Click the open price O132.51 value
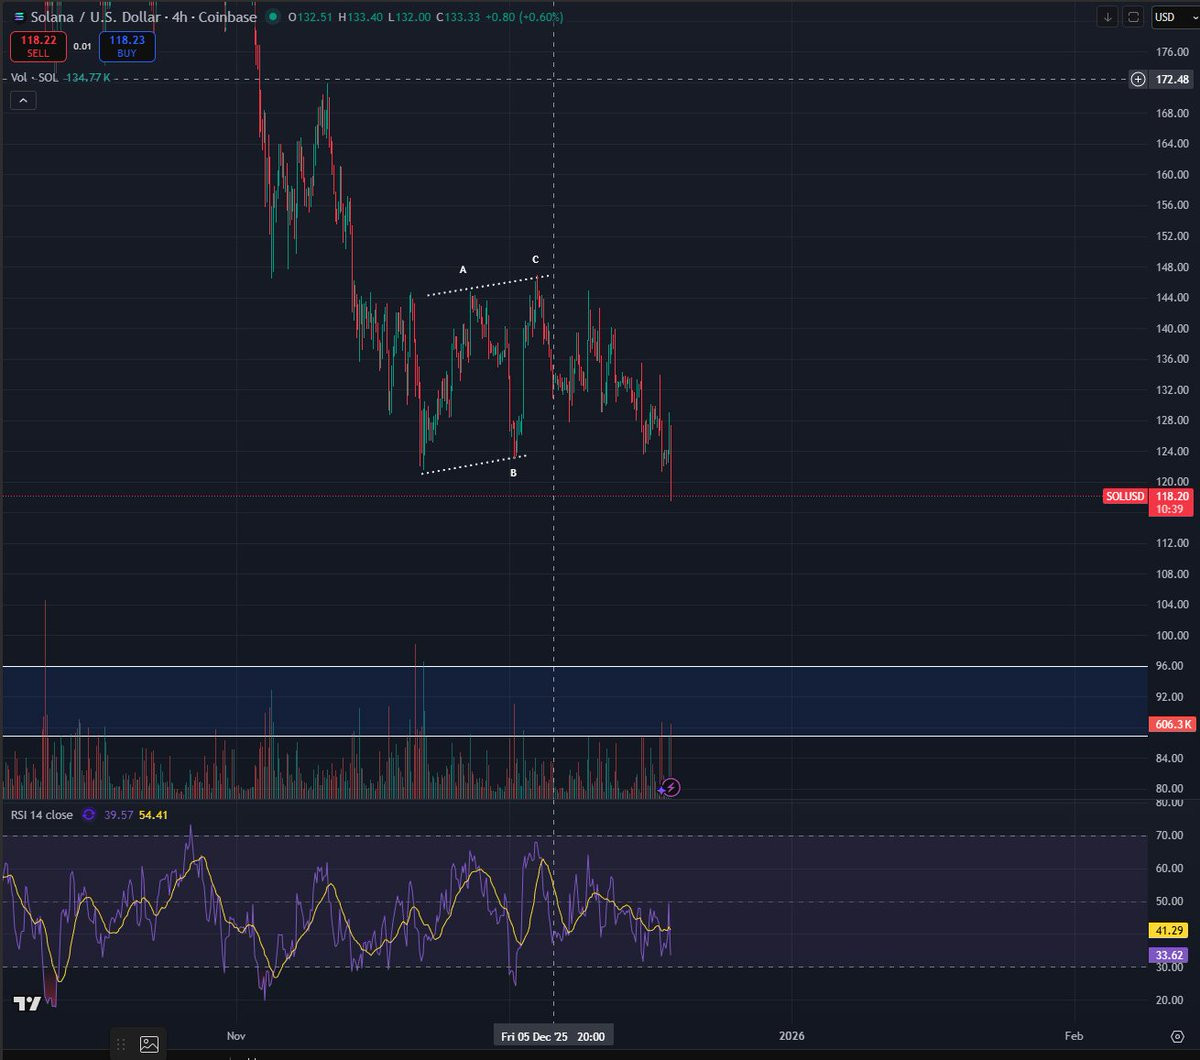Image resolution: width=1200 pixels, height=1060 pixels. (x=311, y=17)
